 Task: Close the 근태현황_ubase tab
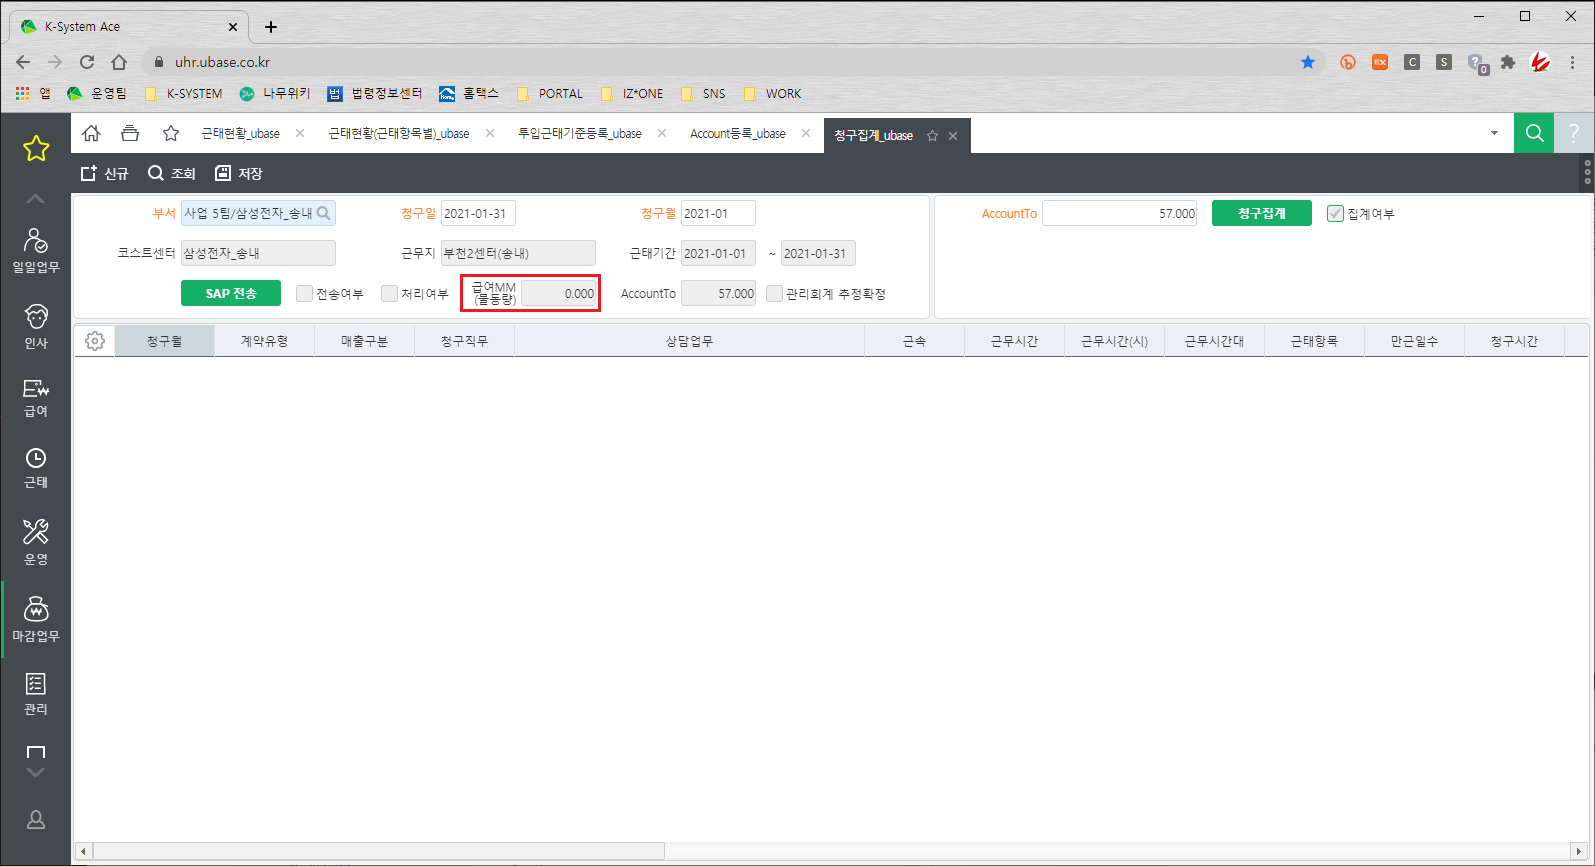300,133
